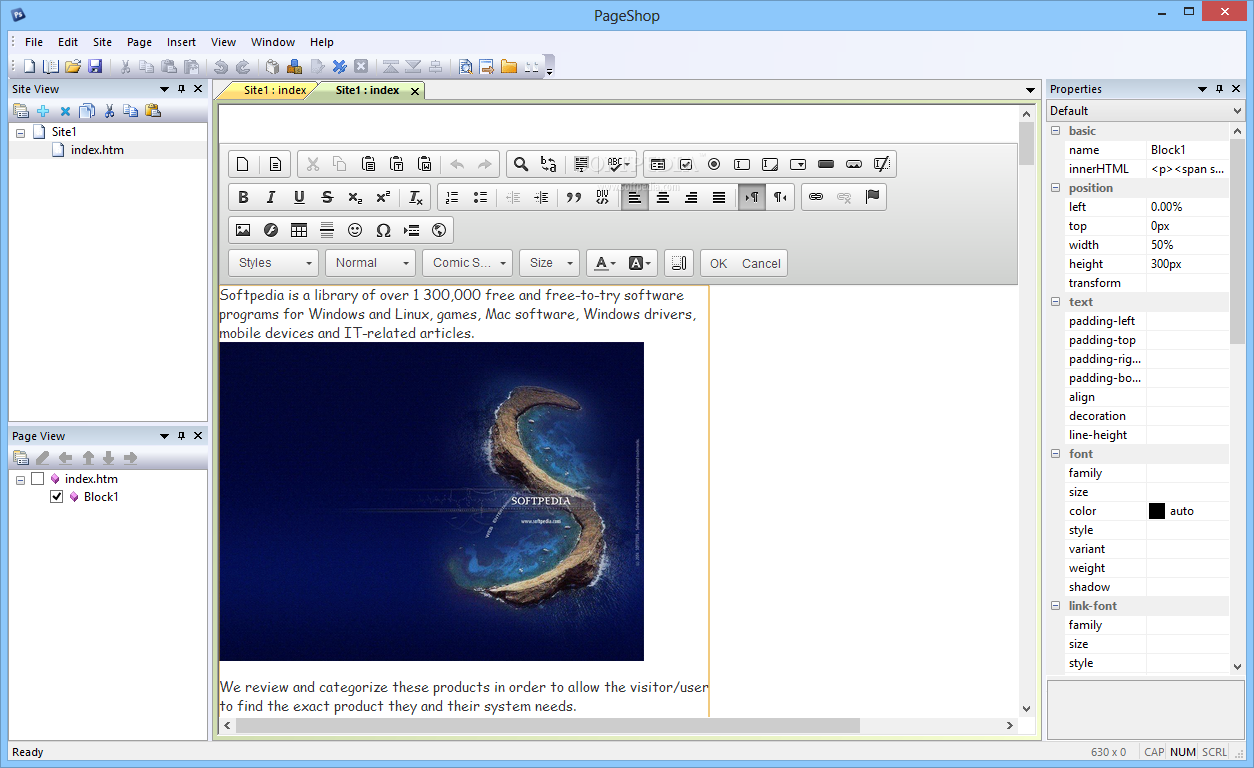
Task: Click the Replace icon in editor toolbar
Action: pos(548,165)
